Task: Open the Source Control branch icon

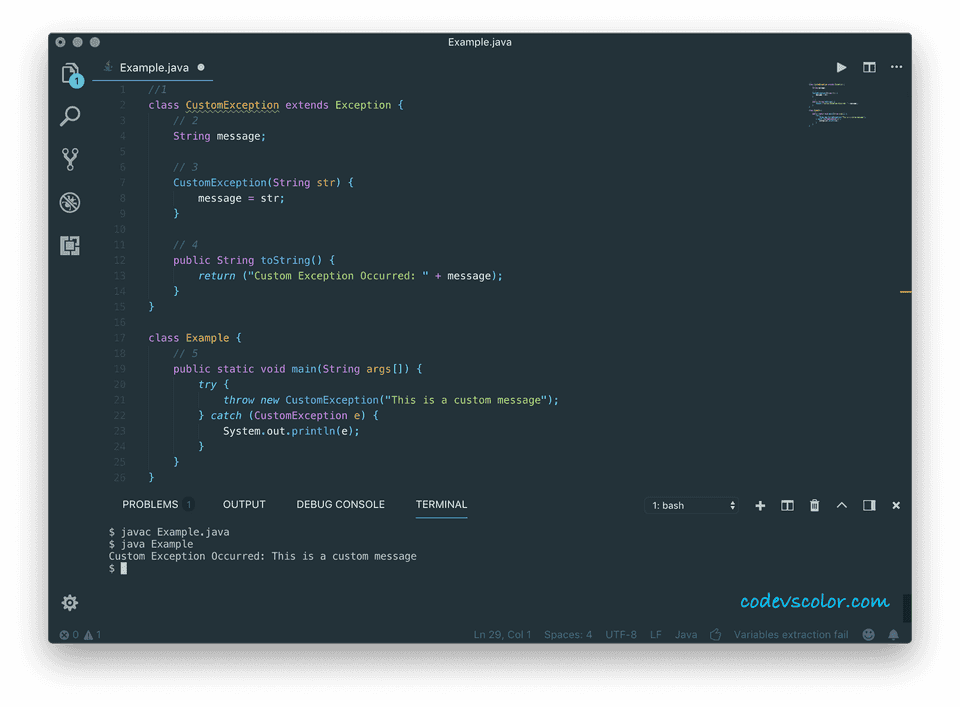Action: 70,159
